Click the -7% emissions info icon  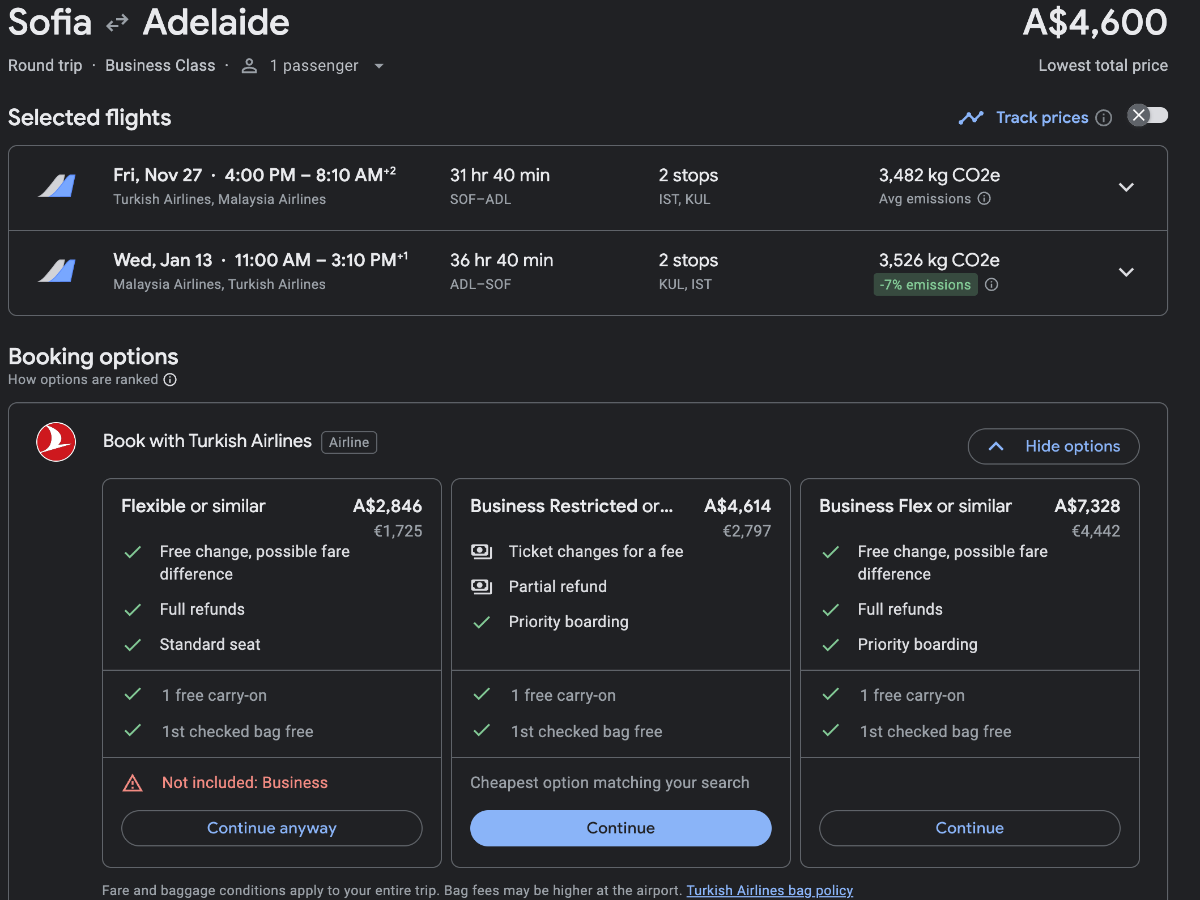click(991, 285)
